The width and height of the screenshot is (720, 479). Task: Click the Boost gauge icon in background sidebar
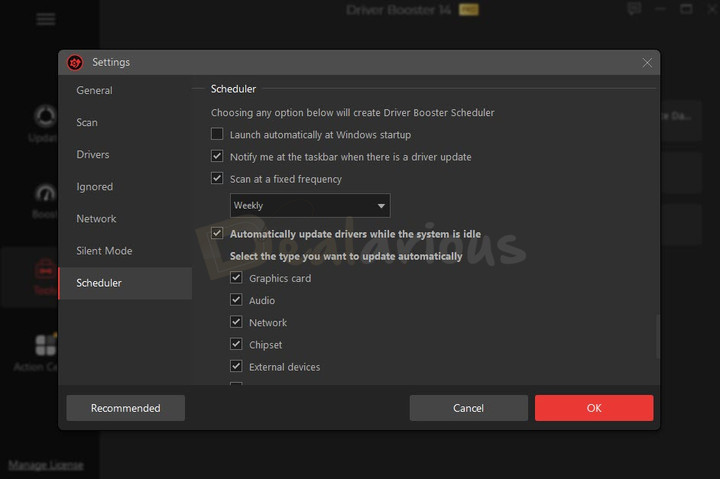pyautogui.click(x=45, y=194)
